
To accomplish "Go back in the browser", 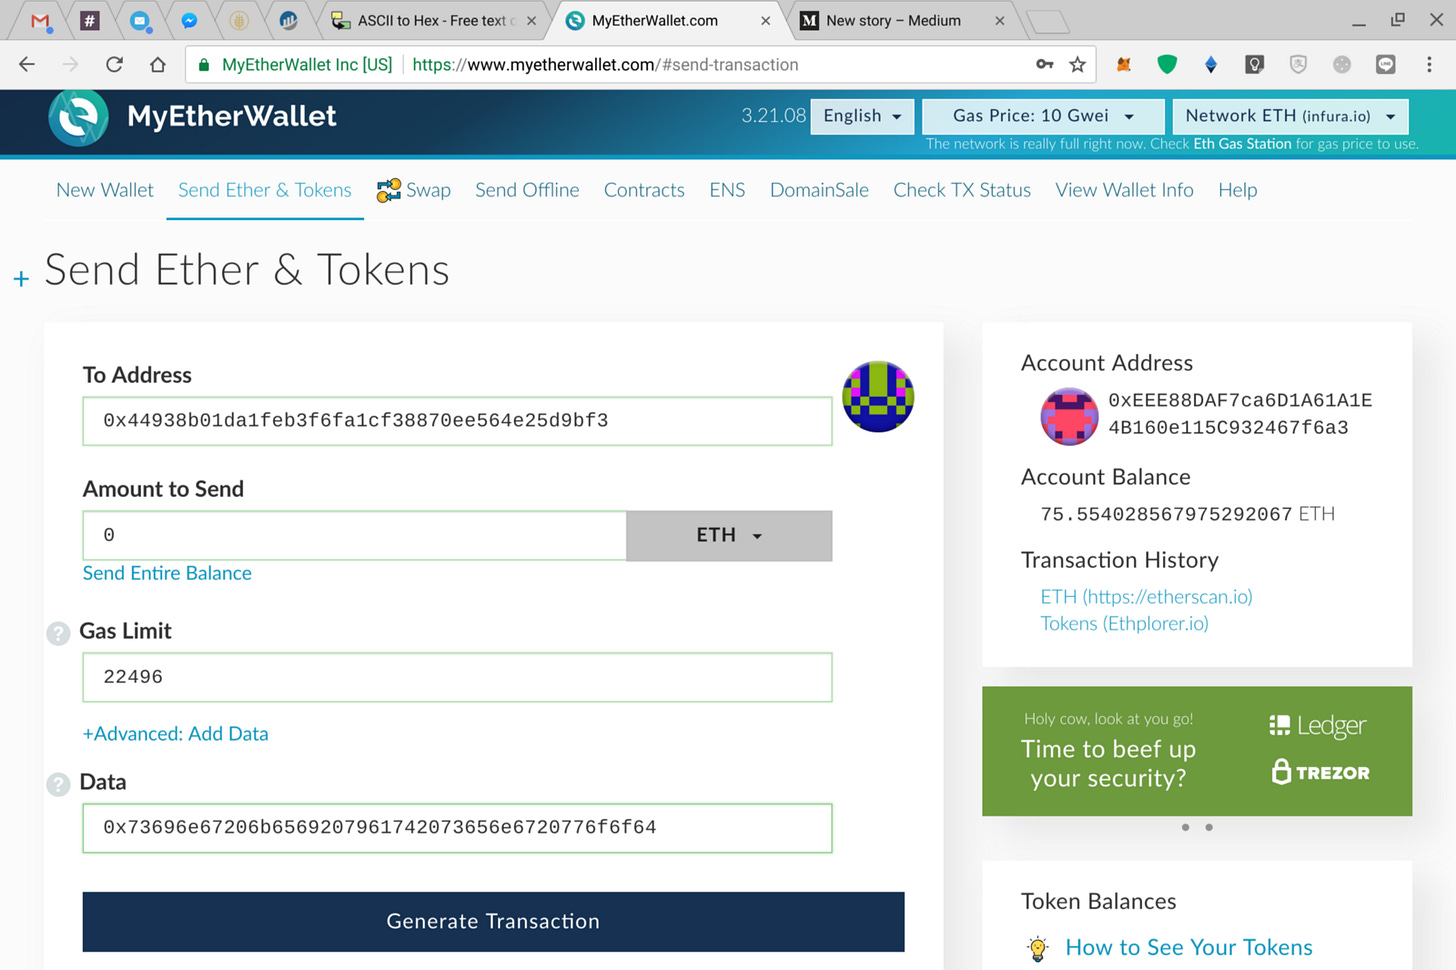I will point(27,64).
